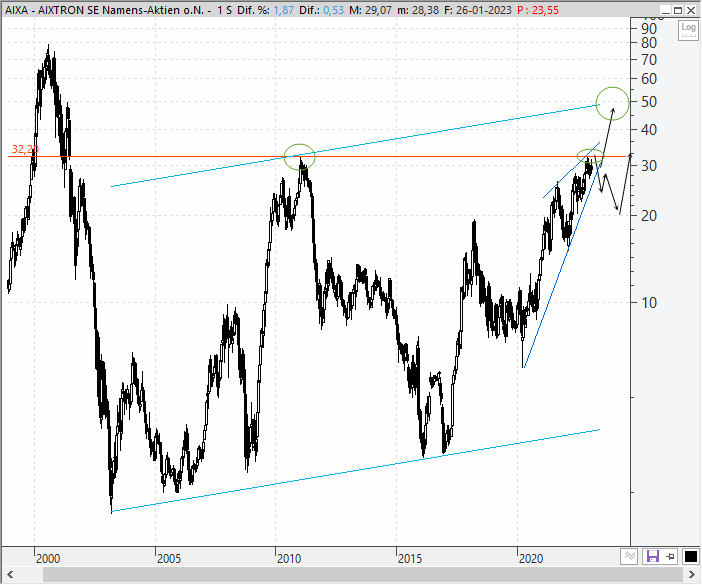Click the 10 price axis label
Viewport: 702px width, 585px height.
(x=649, y=303)
